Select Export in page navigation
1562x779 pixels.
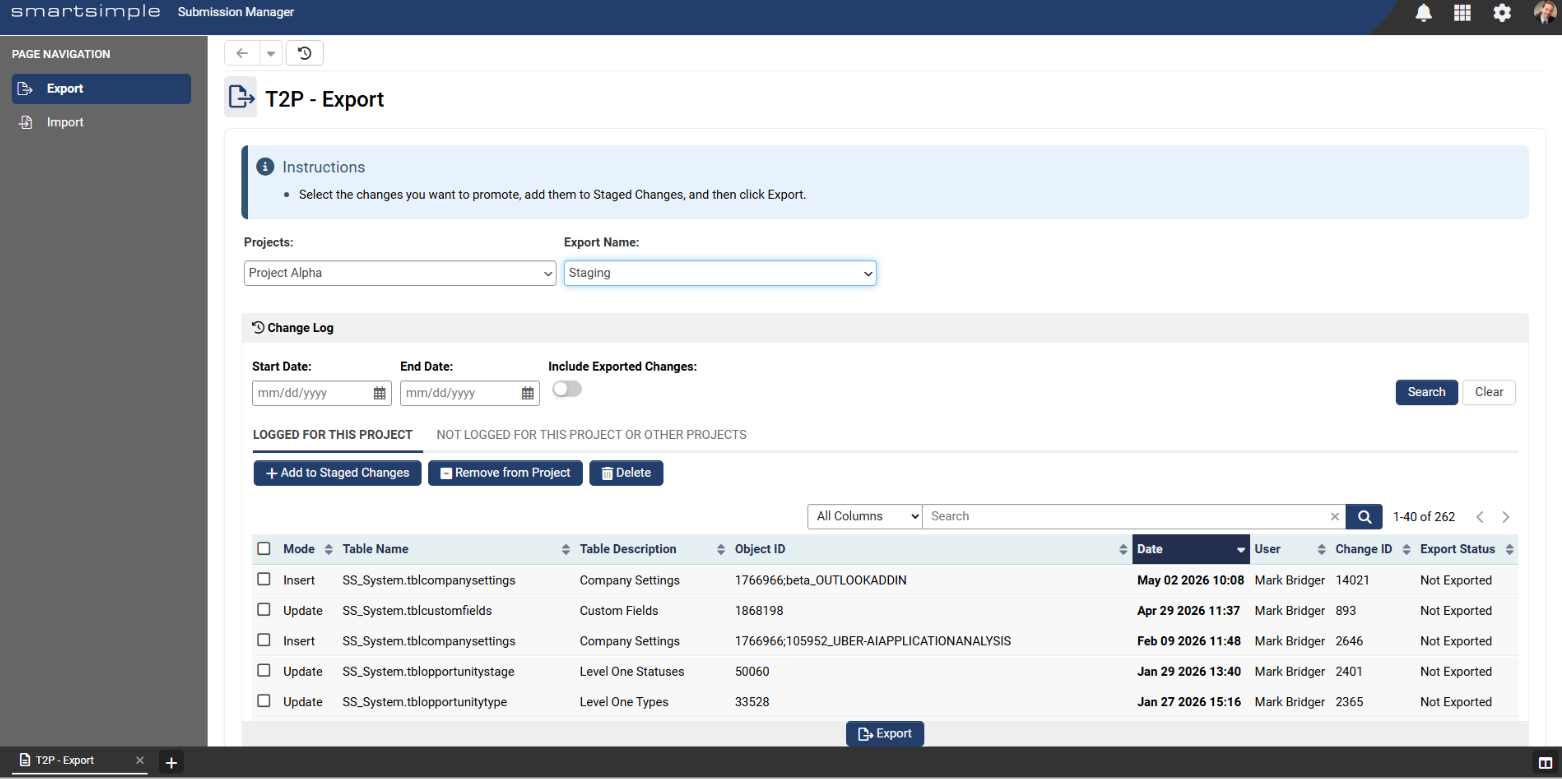(101, 89)
